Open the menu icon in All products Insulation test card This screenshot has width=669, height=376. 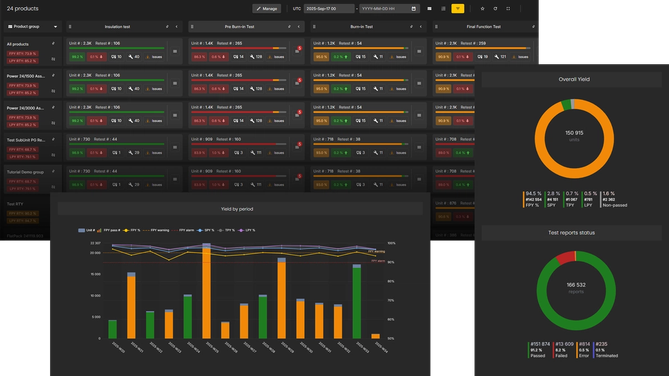click(175, 51)
